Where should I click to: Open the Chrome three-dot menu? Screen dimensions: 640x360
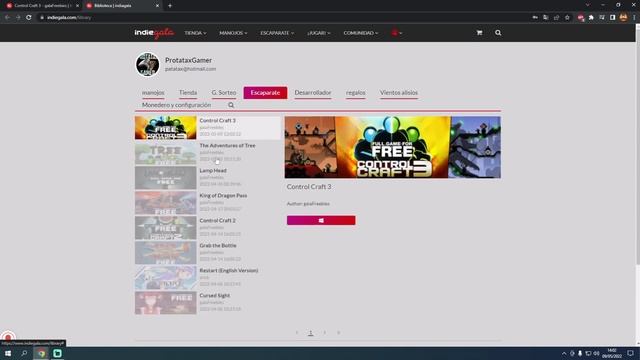[x=634, y=18]
